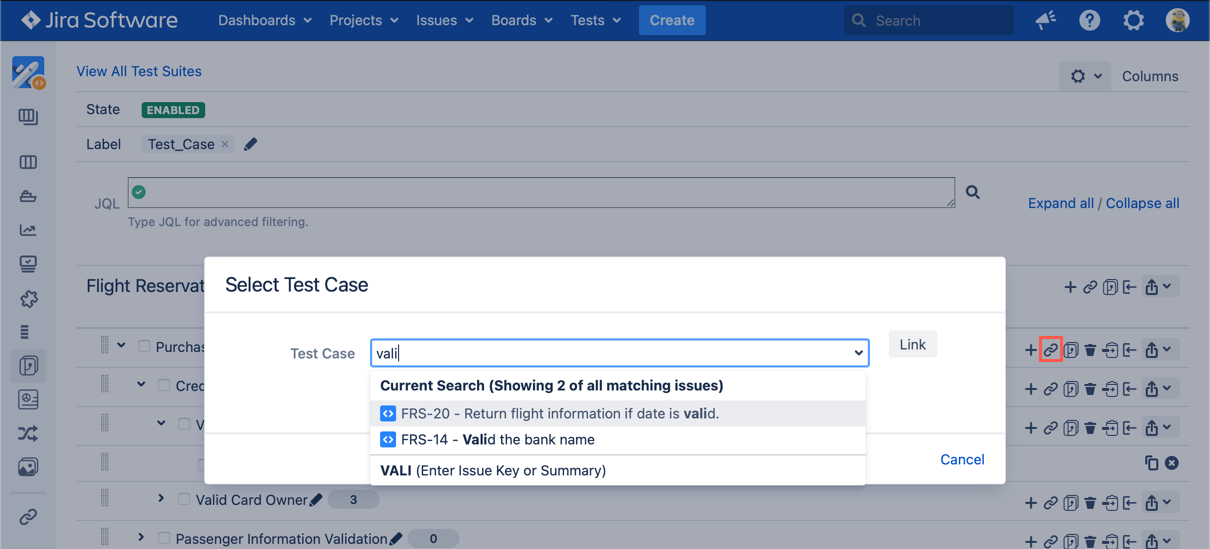Toggle the Purchase row checkbox
1210x549 pixels.
pyautogui.click(x=144, y=346)
